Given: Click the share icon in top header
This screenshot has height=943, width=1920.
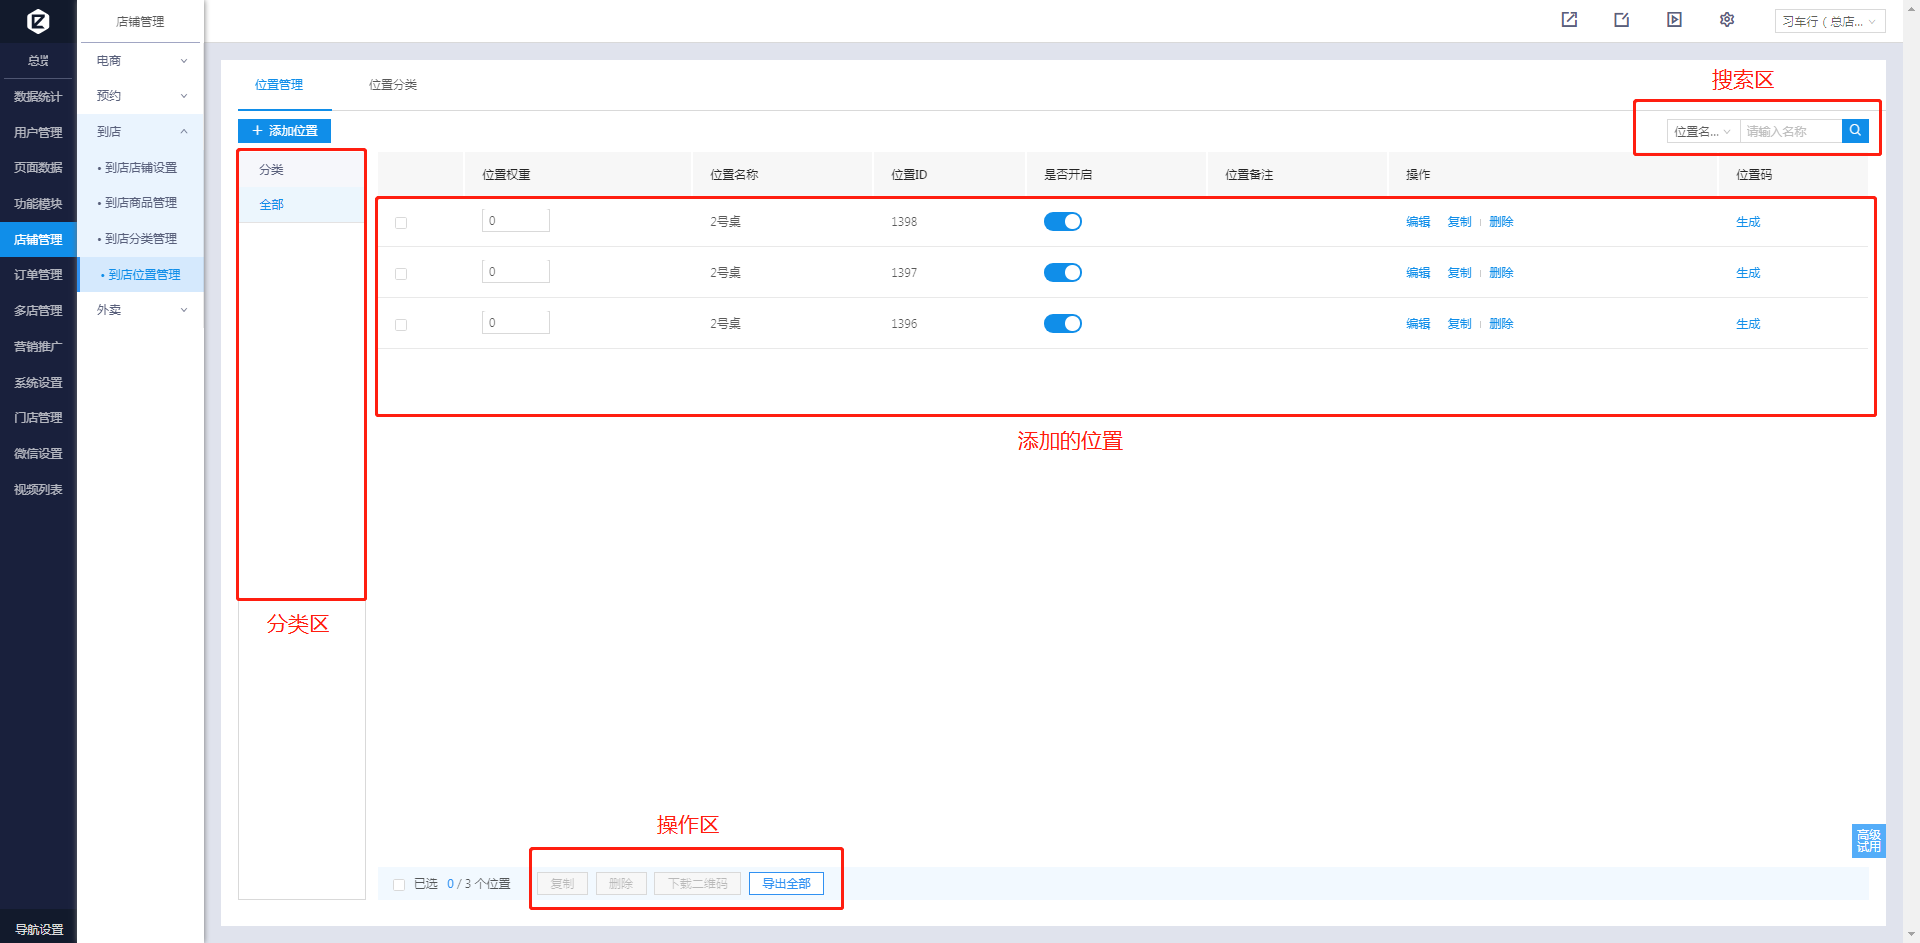Looking at the screenshot, I should point(1621,20).
